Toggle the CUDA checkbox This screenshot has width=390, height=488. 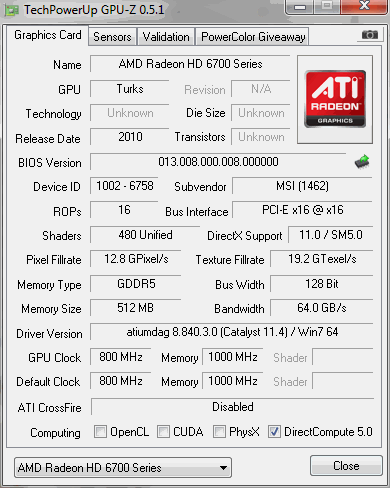(163, 432)
